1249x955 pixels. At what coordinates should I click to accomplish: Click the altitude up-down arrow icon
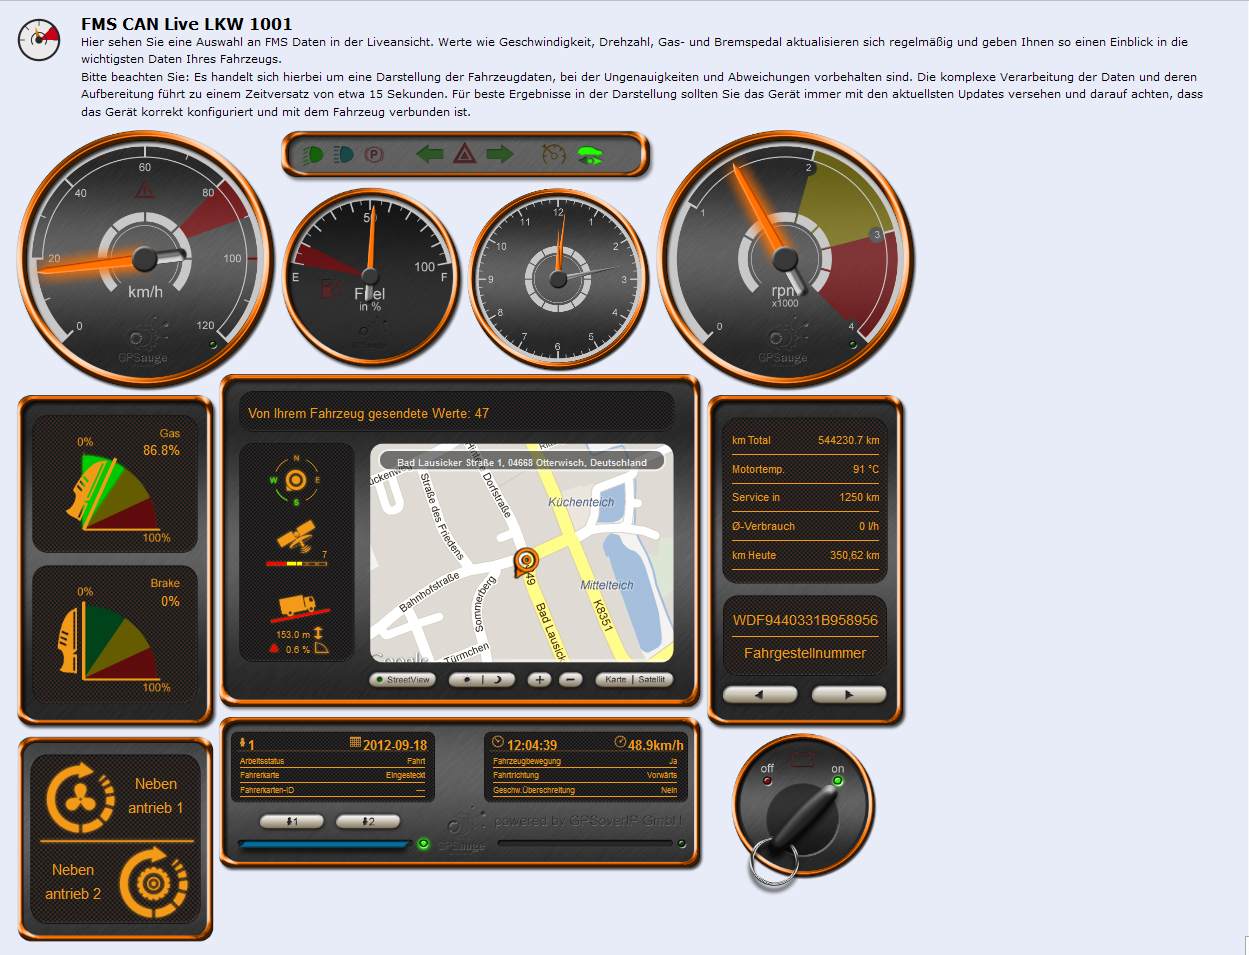(318, 633)
